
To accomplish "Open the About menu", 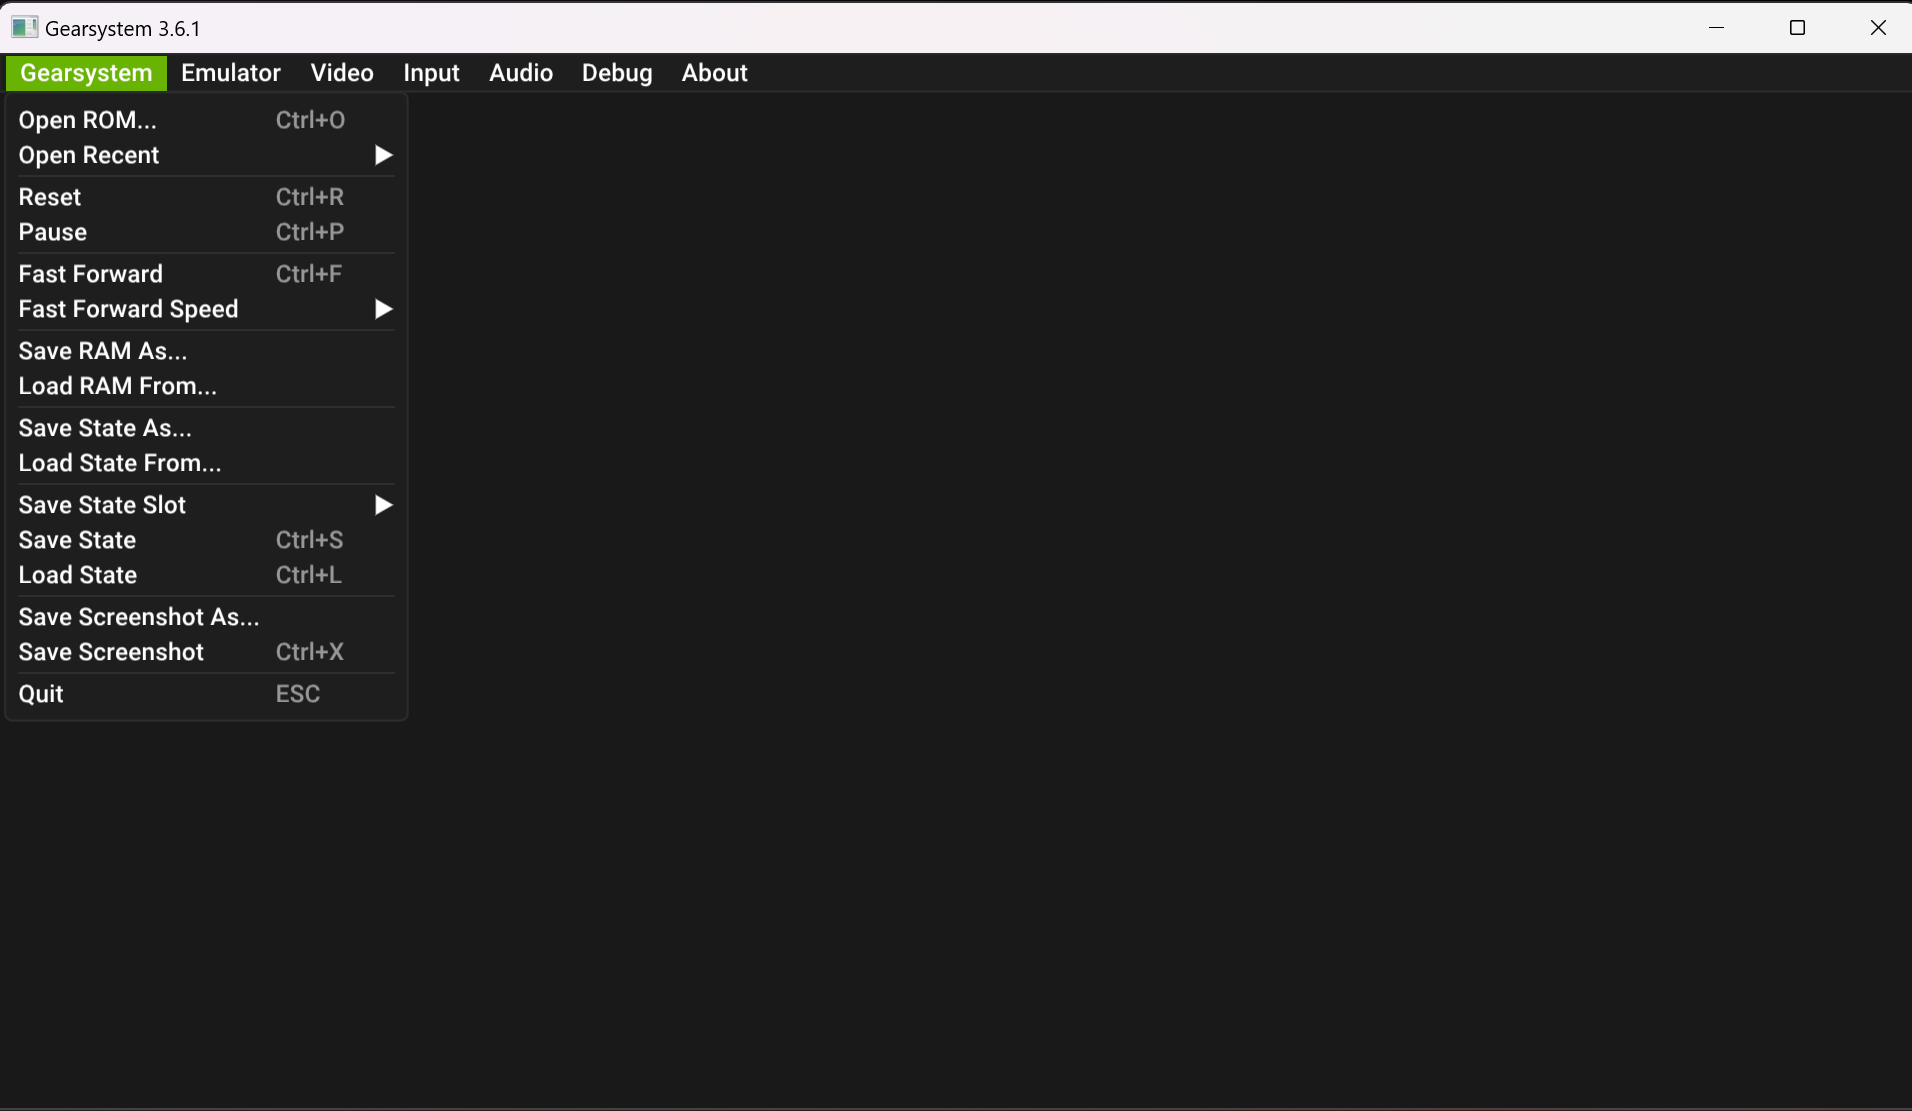I will click(x=714, y=73).
